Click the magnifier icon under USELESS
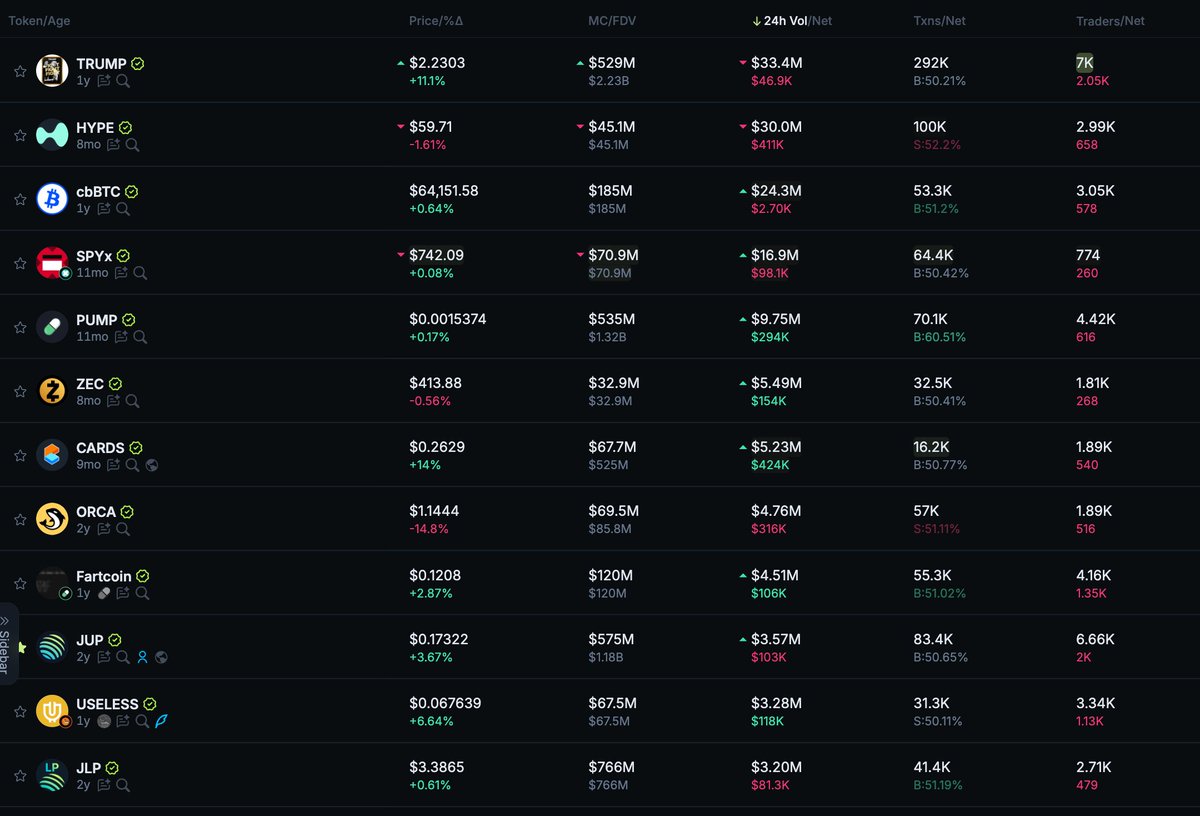1200x816 pixels. click(142, 721)
